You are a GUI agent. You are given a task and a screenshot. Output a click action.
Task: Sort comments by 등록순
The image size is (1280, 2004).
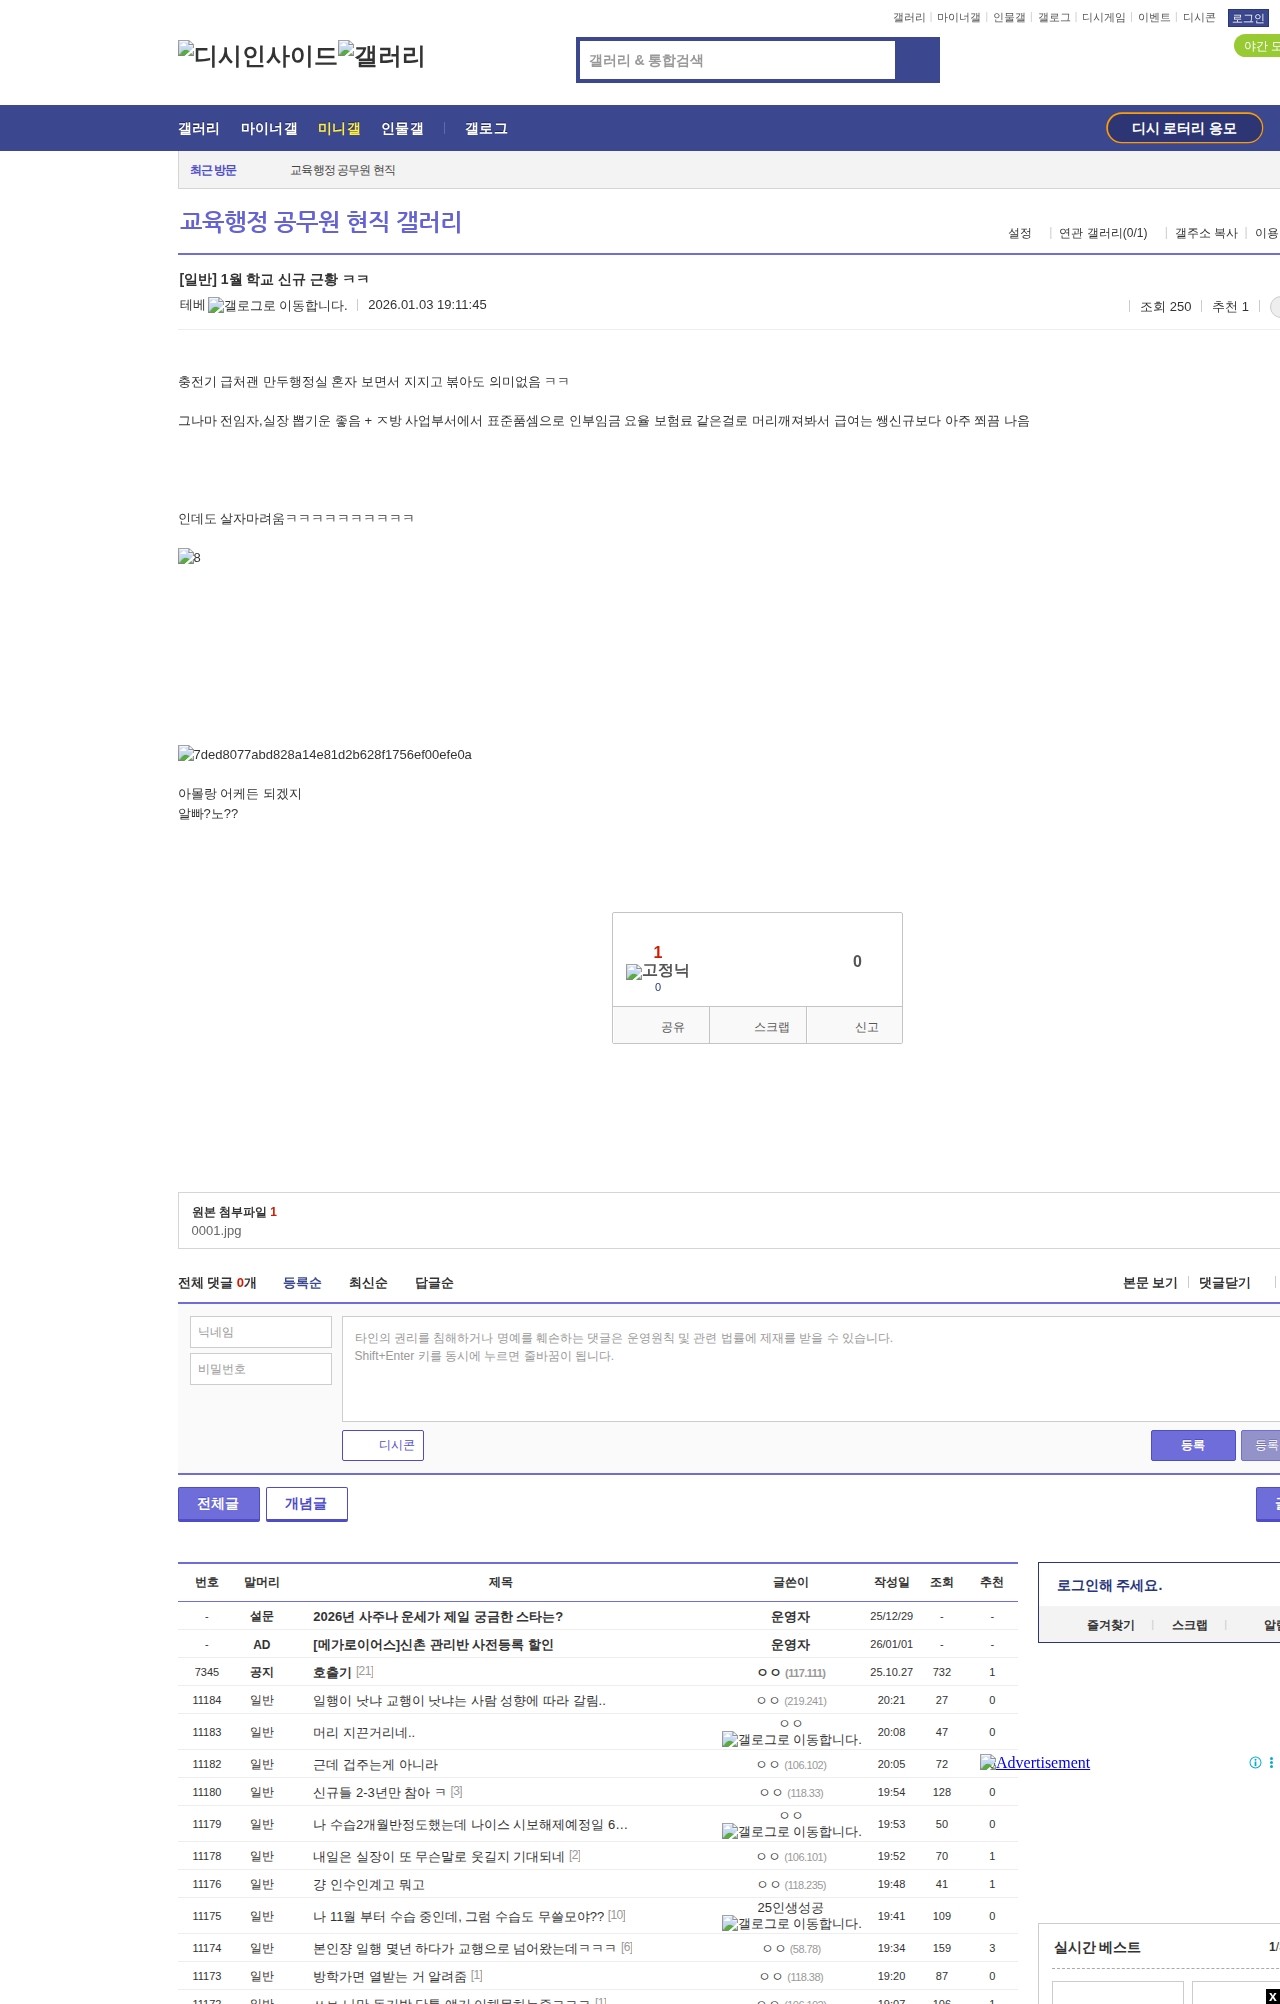point(302,1283)
